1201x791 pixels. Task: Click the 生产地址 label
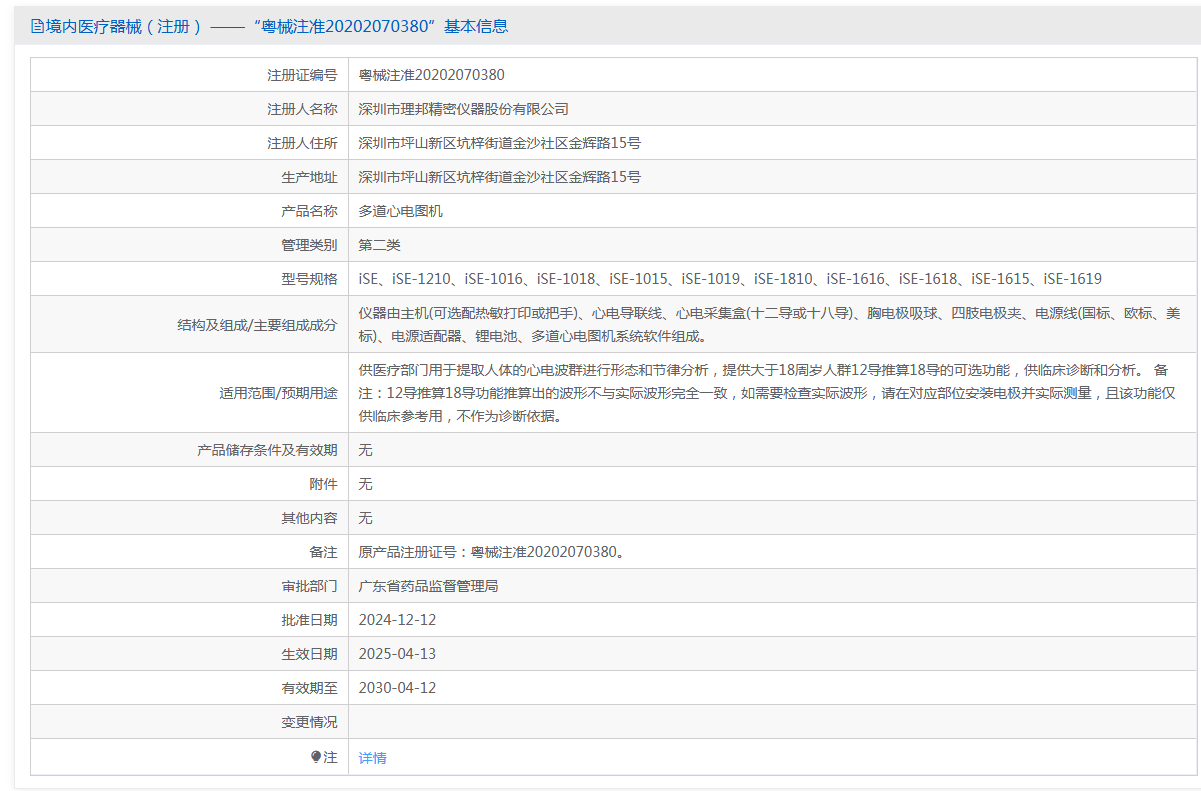click(309, 177)
